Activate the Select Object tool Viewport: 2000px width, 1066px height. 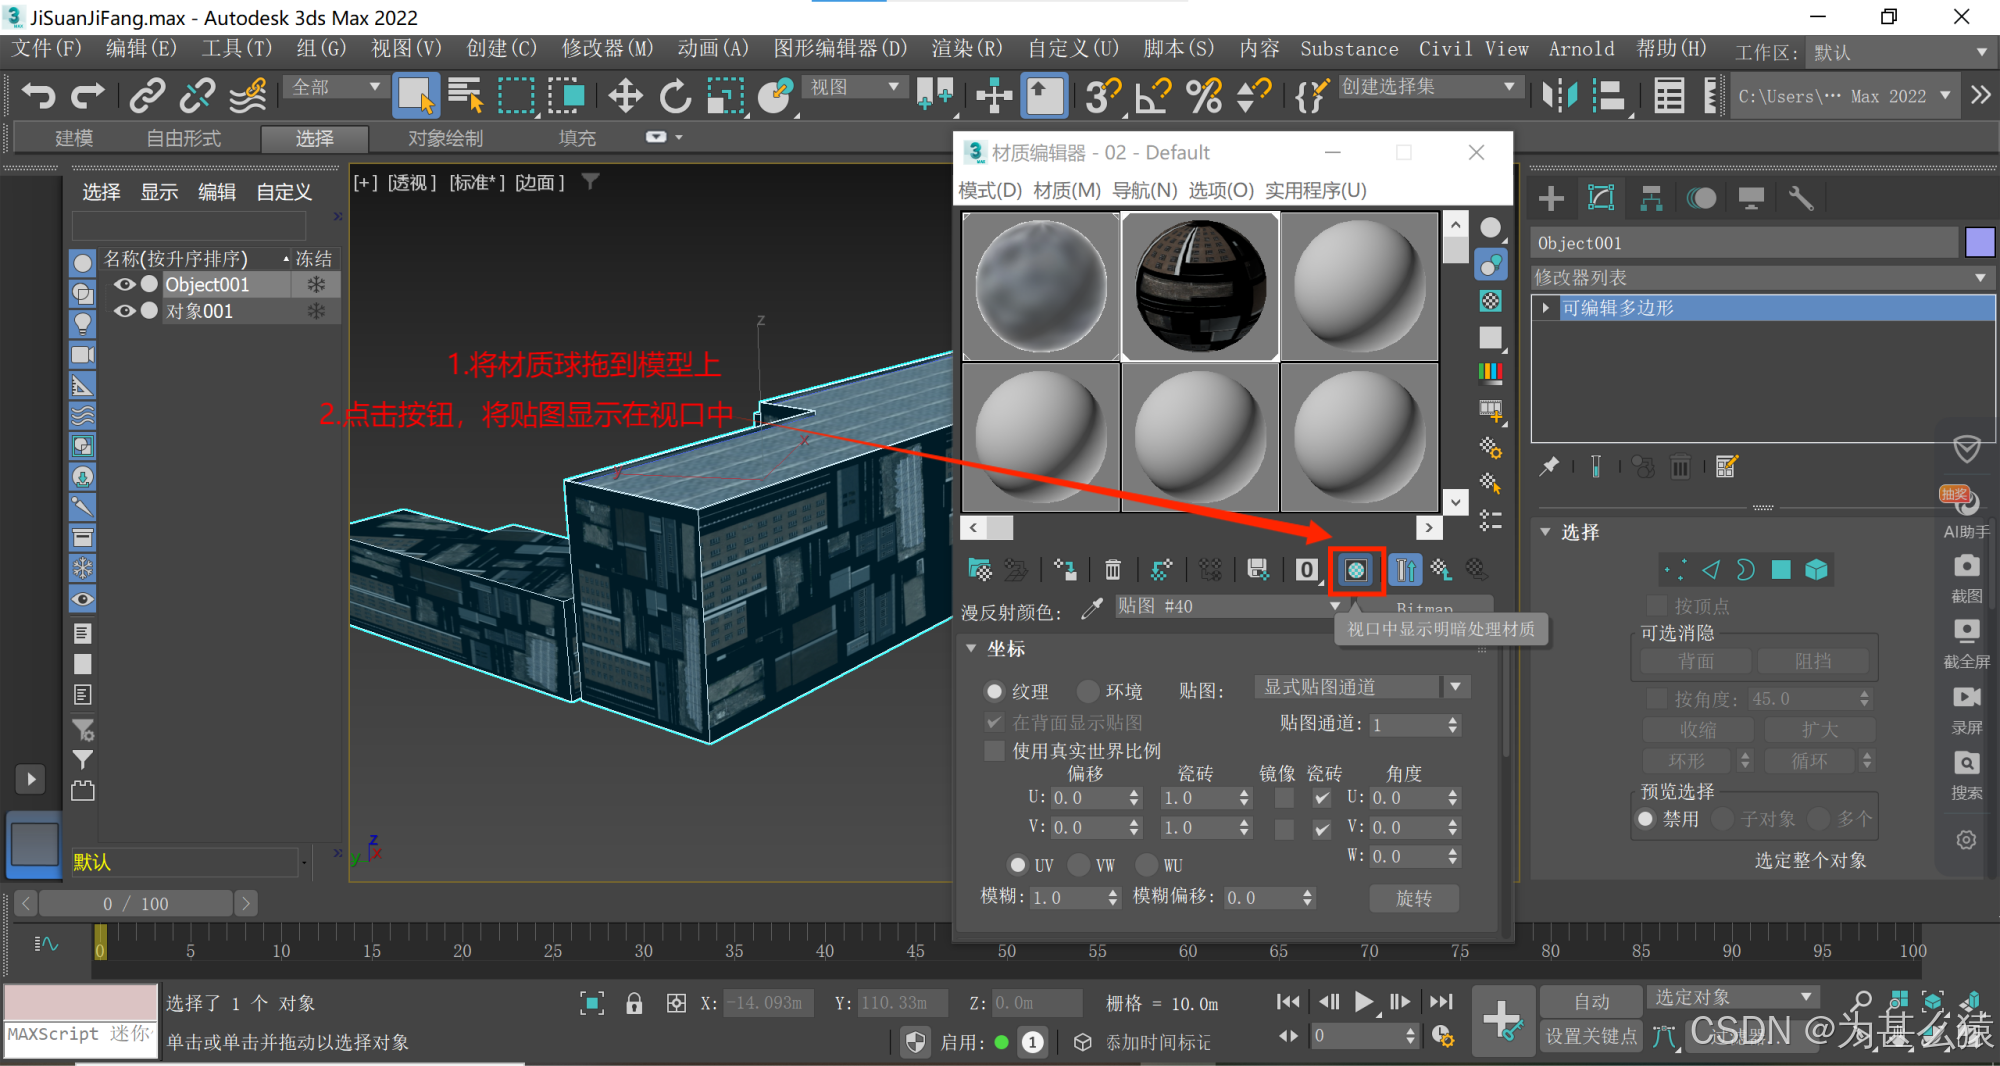click(415, 96)
